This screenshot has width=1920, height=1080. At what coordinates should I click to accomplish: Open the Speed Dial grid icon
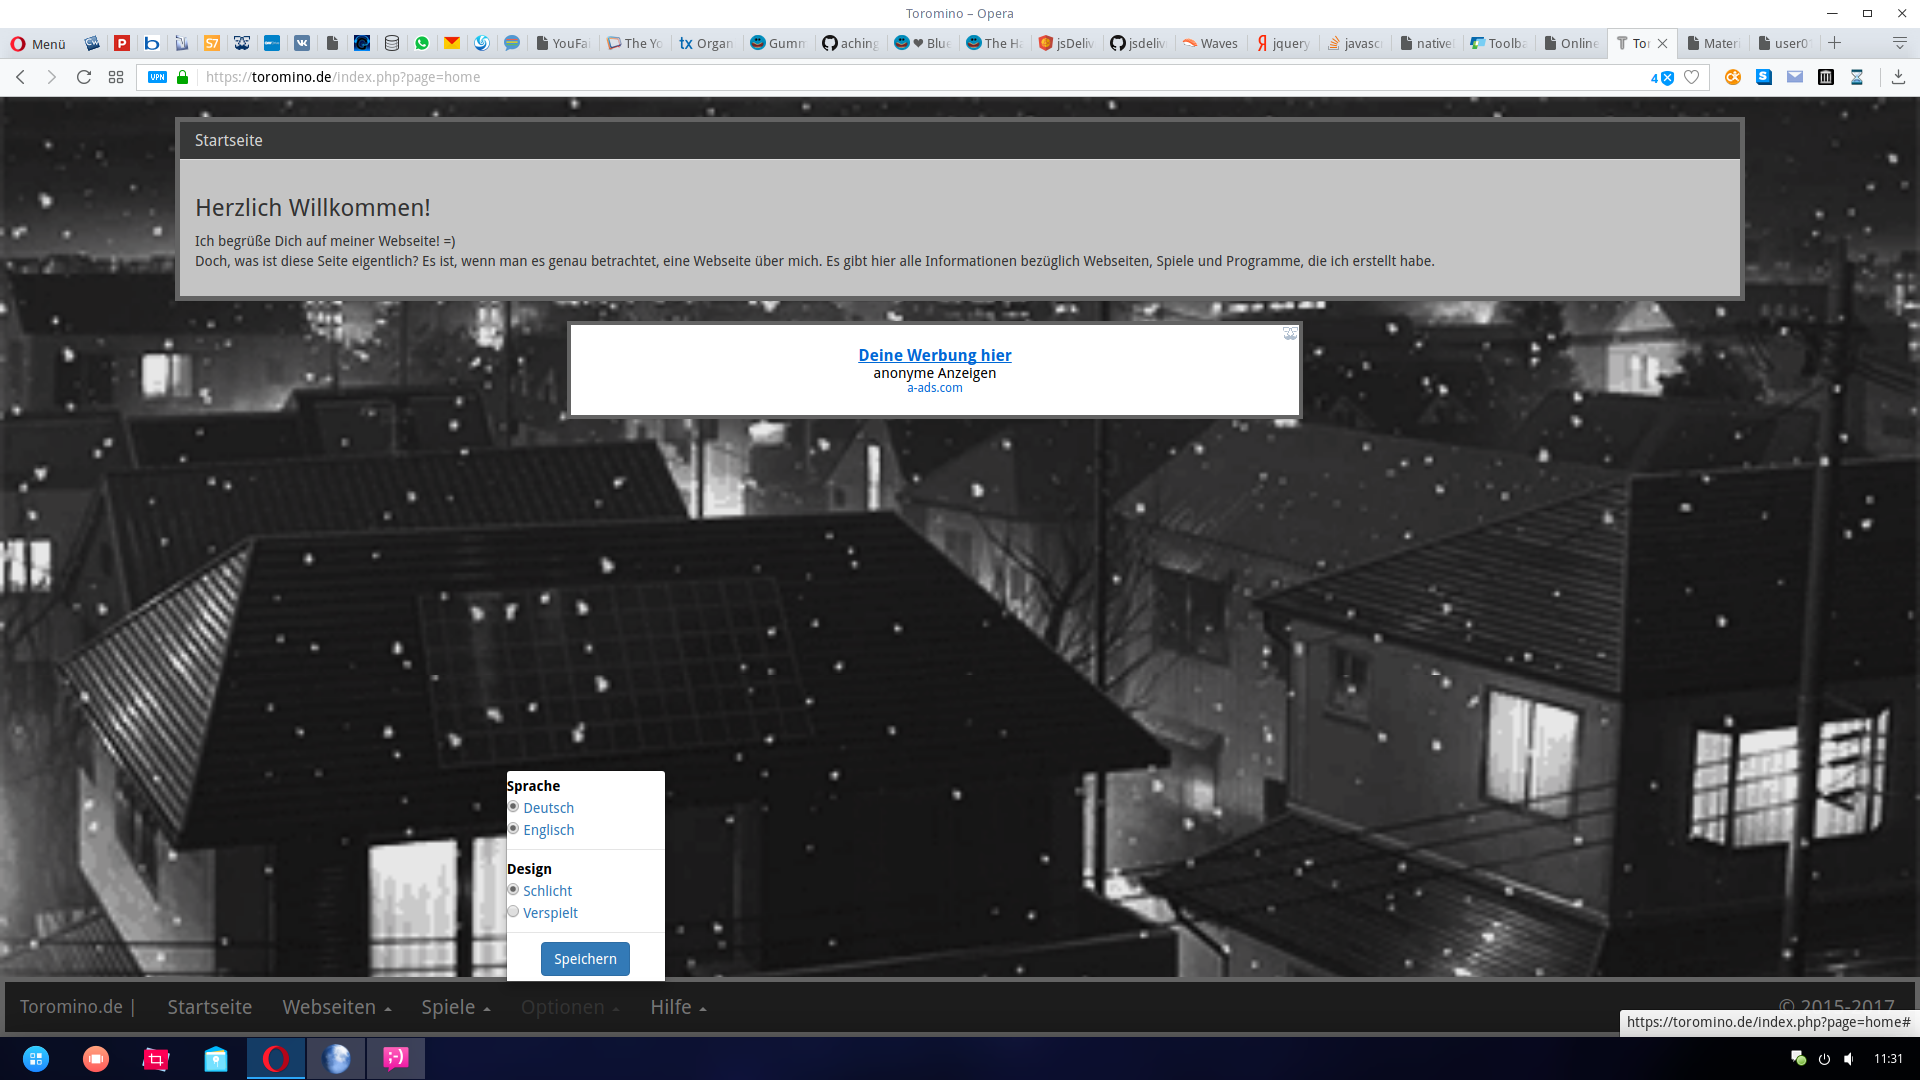pos(116,77)
